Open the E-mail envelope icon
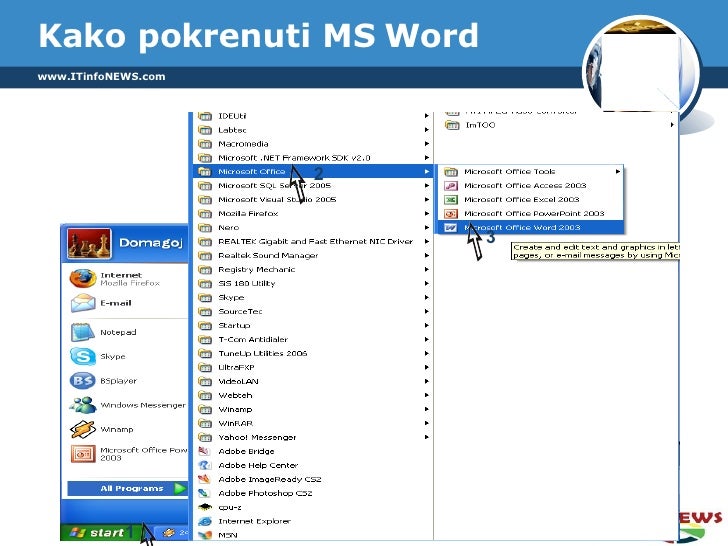Image resolution: width=728 pixels, height=546 pixels. point(83,303)
